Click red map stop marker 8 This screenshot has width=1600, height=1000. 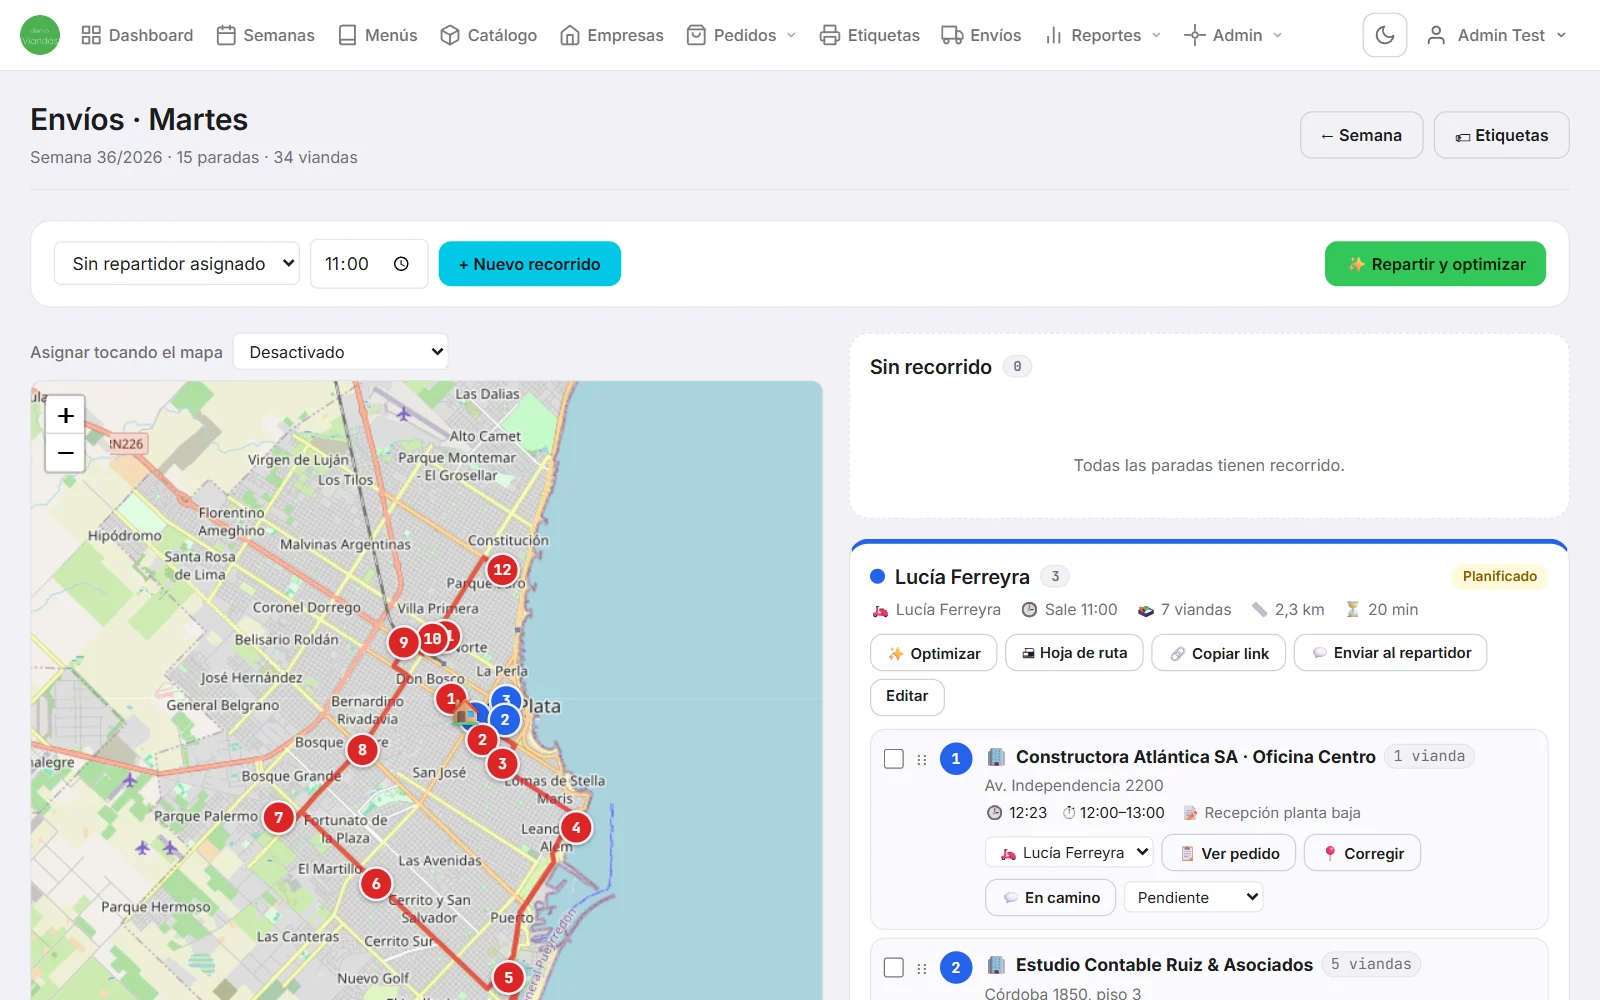pos(362,749)
